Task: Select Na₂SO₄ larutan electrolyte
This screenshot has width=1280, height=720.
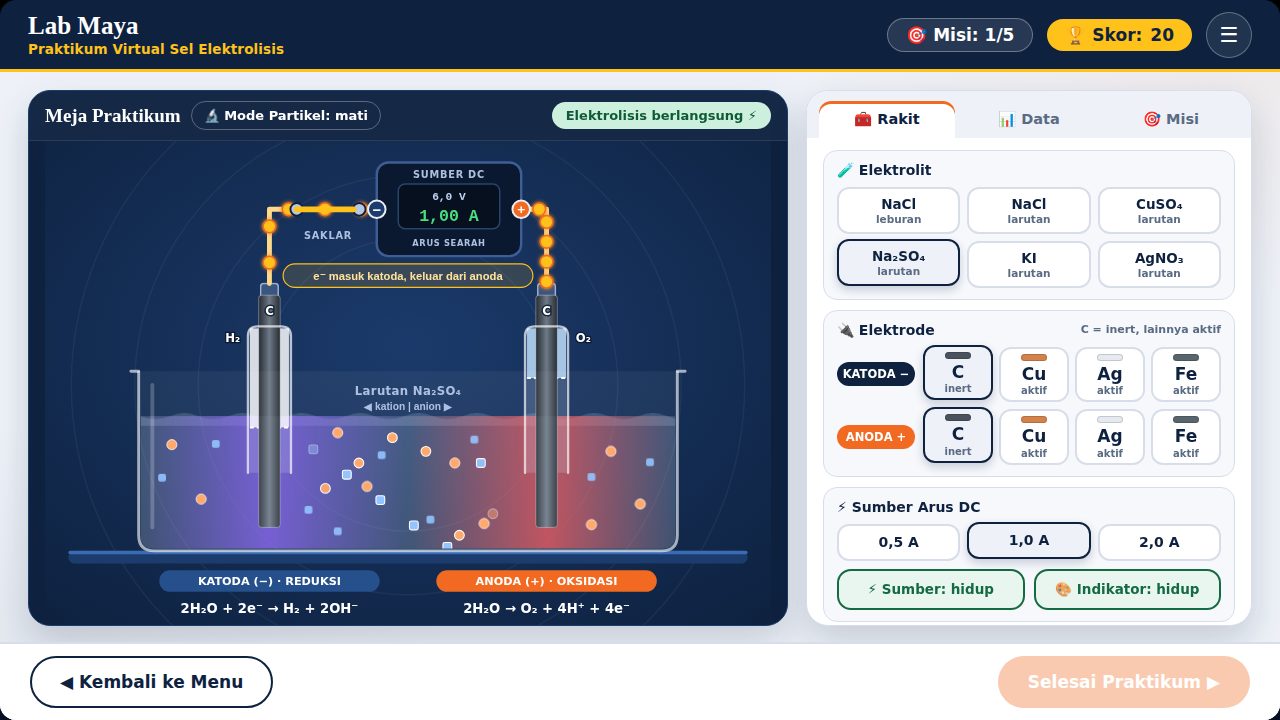Action: pyautogui.click(x=898, y=263)
